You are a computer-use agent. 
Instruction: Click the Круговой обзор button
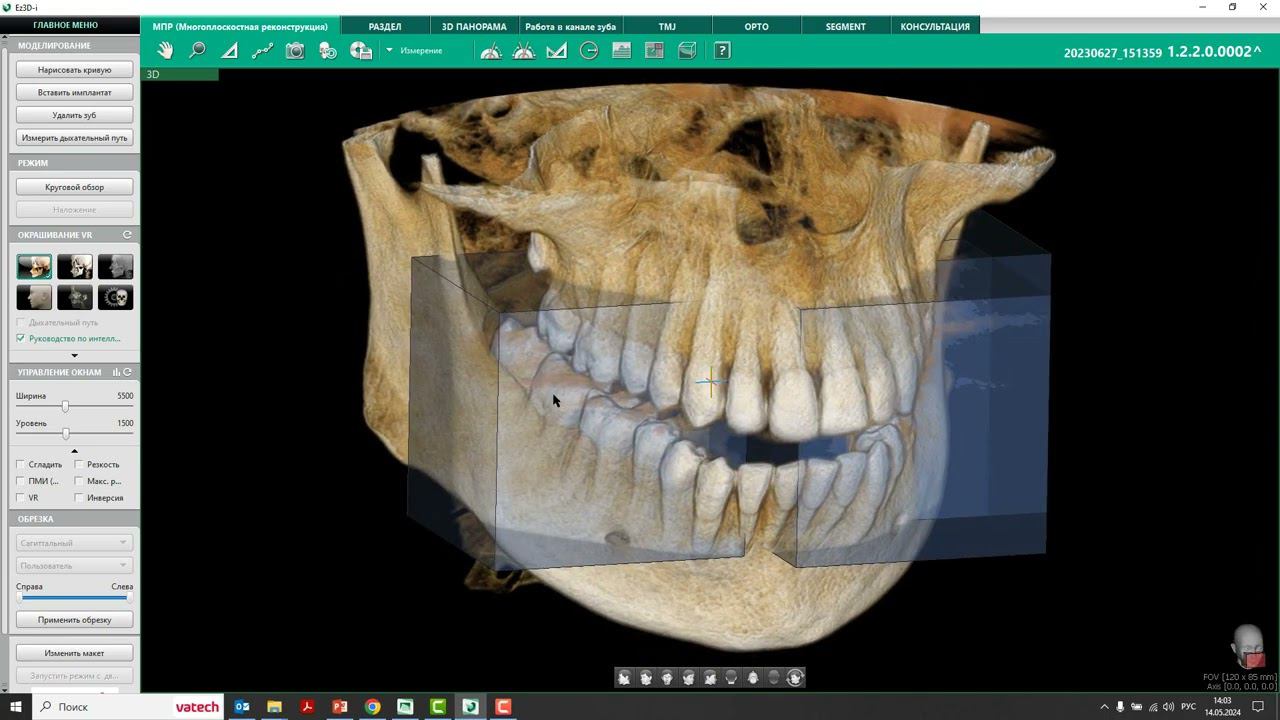[74, 187]
